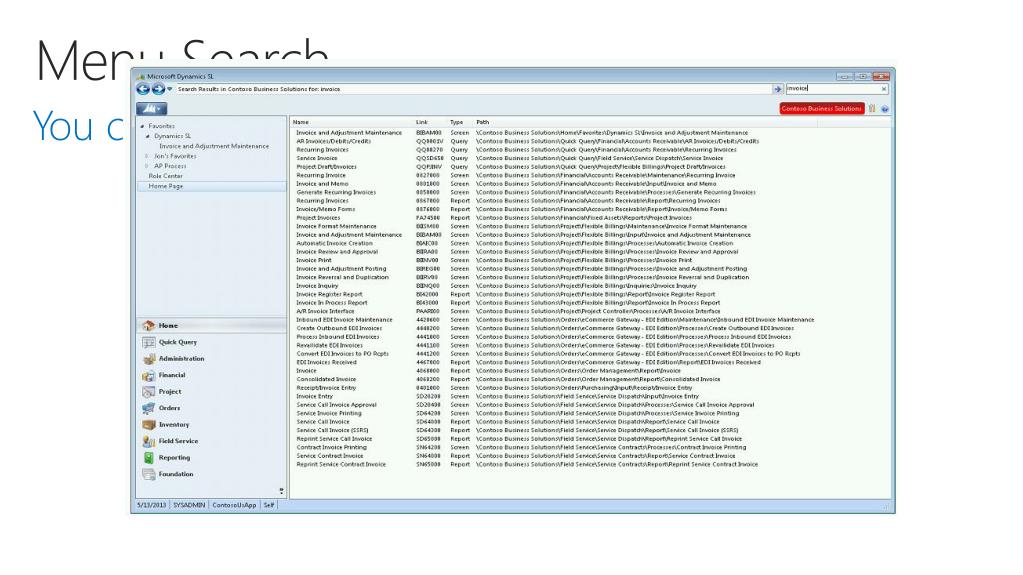Open the Service Call Invoice Approval result
This screenshot has height=575, width=1023.
(x=337, y=405)
